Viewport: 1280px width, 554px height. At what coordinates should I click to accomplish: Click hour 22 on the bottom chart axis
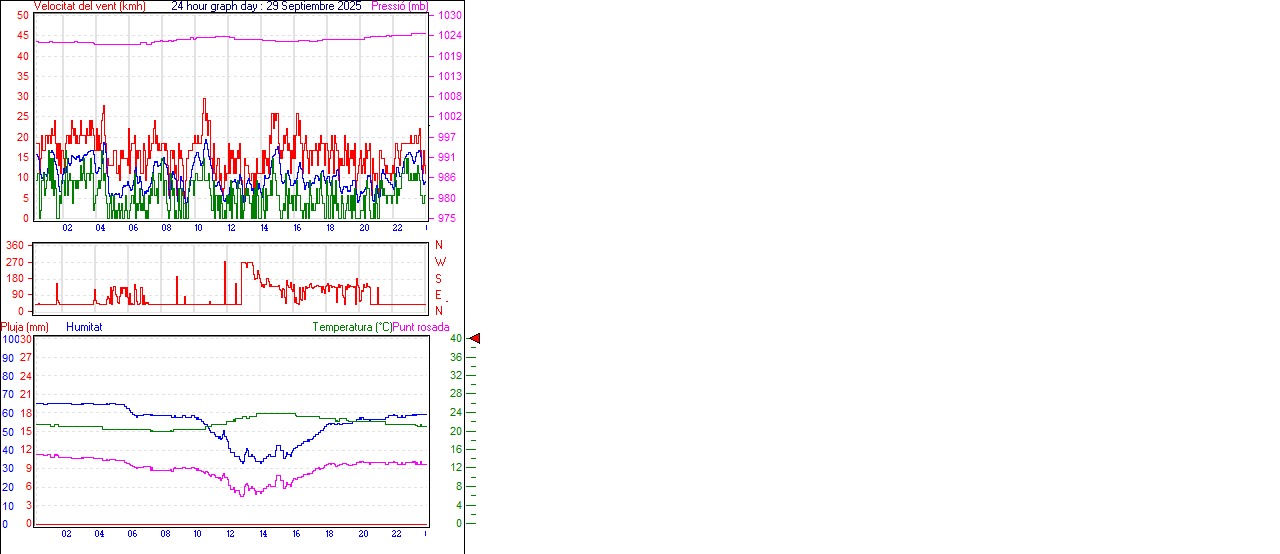(x=396, y=534)
